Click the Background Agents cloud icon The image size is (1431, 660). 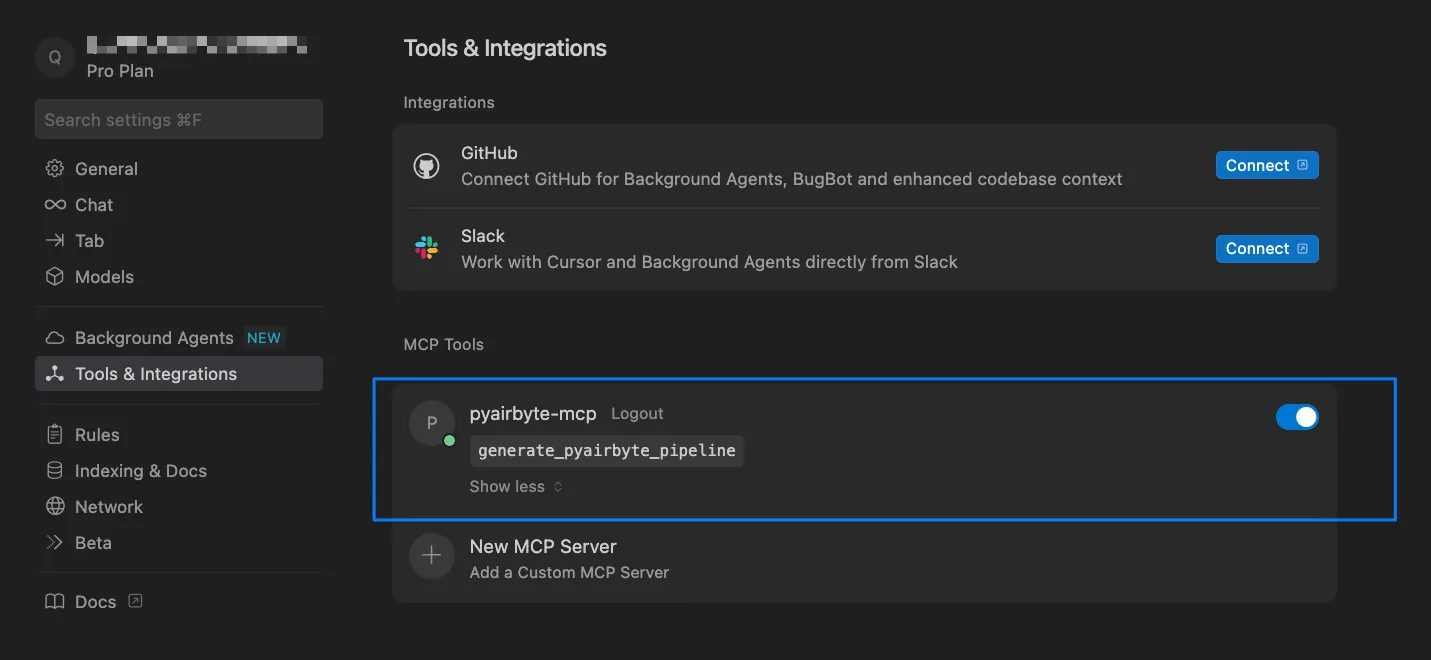pos(55,338)
